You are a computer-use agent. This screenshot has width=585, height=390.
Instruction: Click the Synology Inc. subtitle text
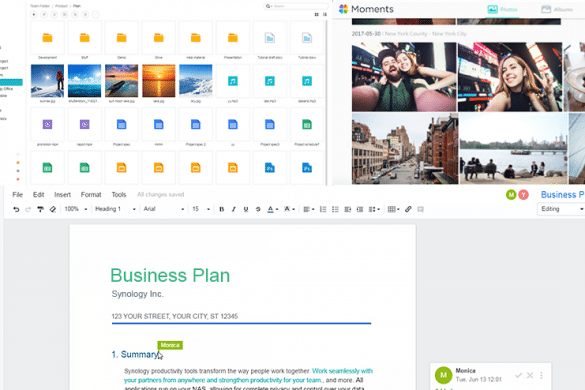(x=137, y=294)
